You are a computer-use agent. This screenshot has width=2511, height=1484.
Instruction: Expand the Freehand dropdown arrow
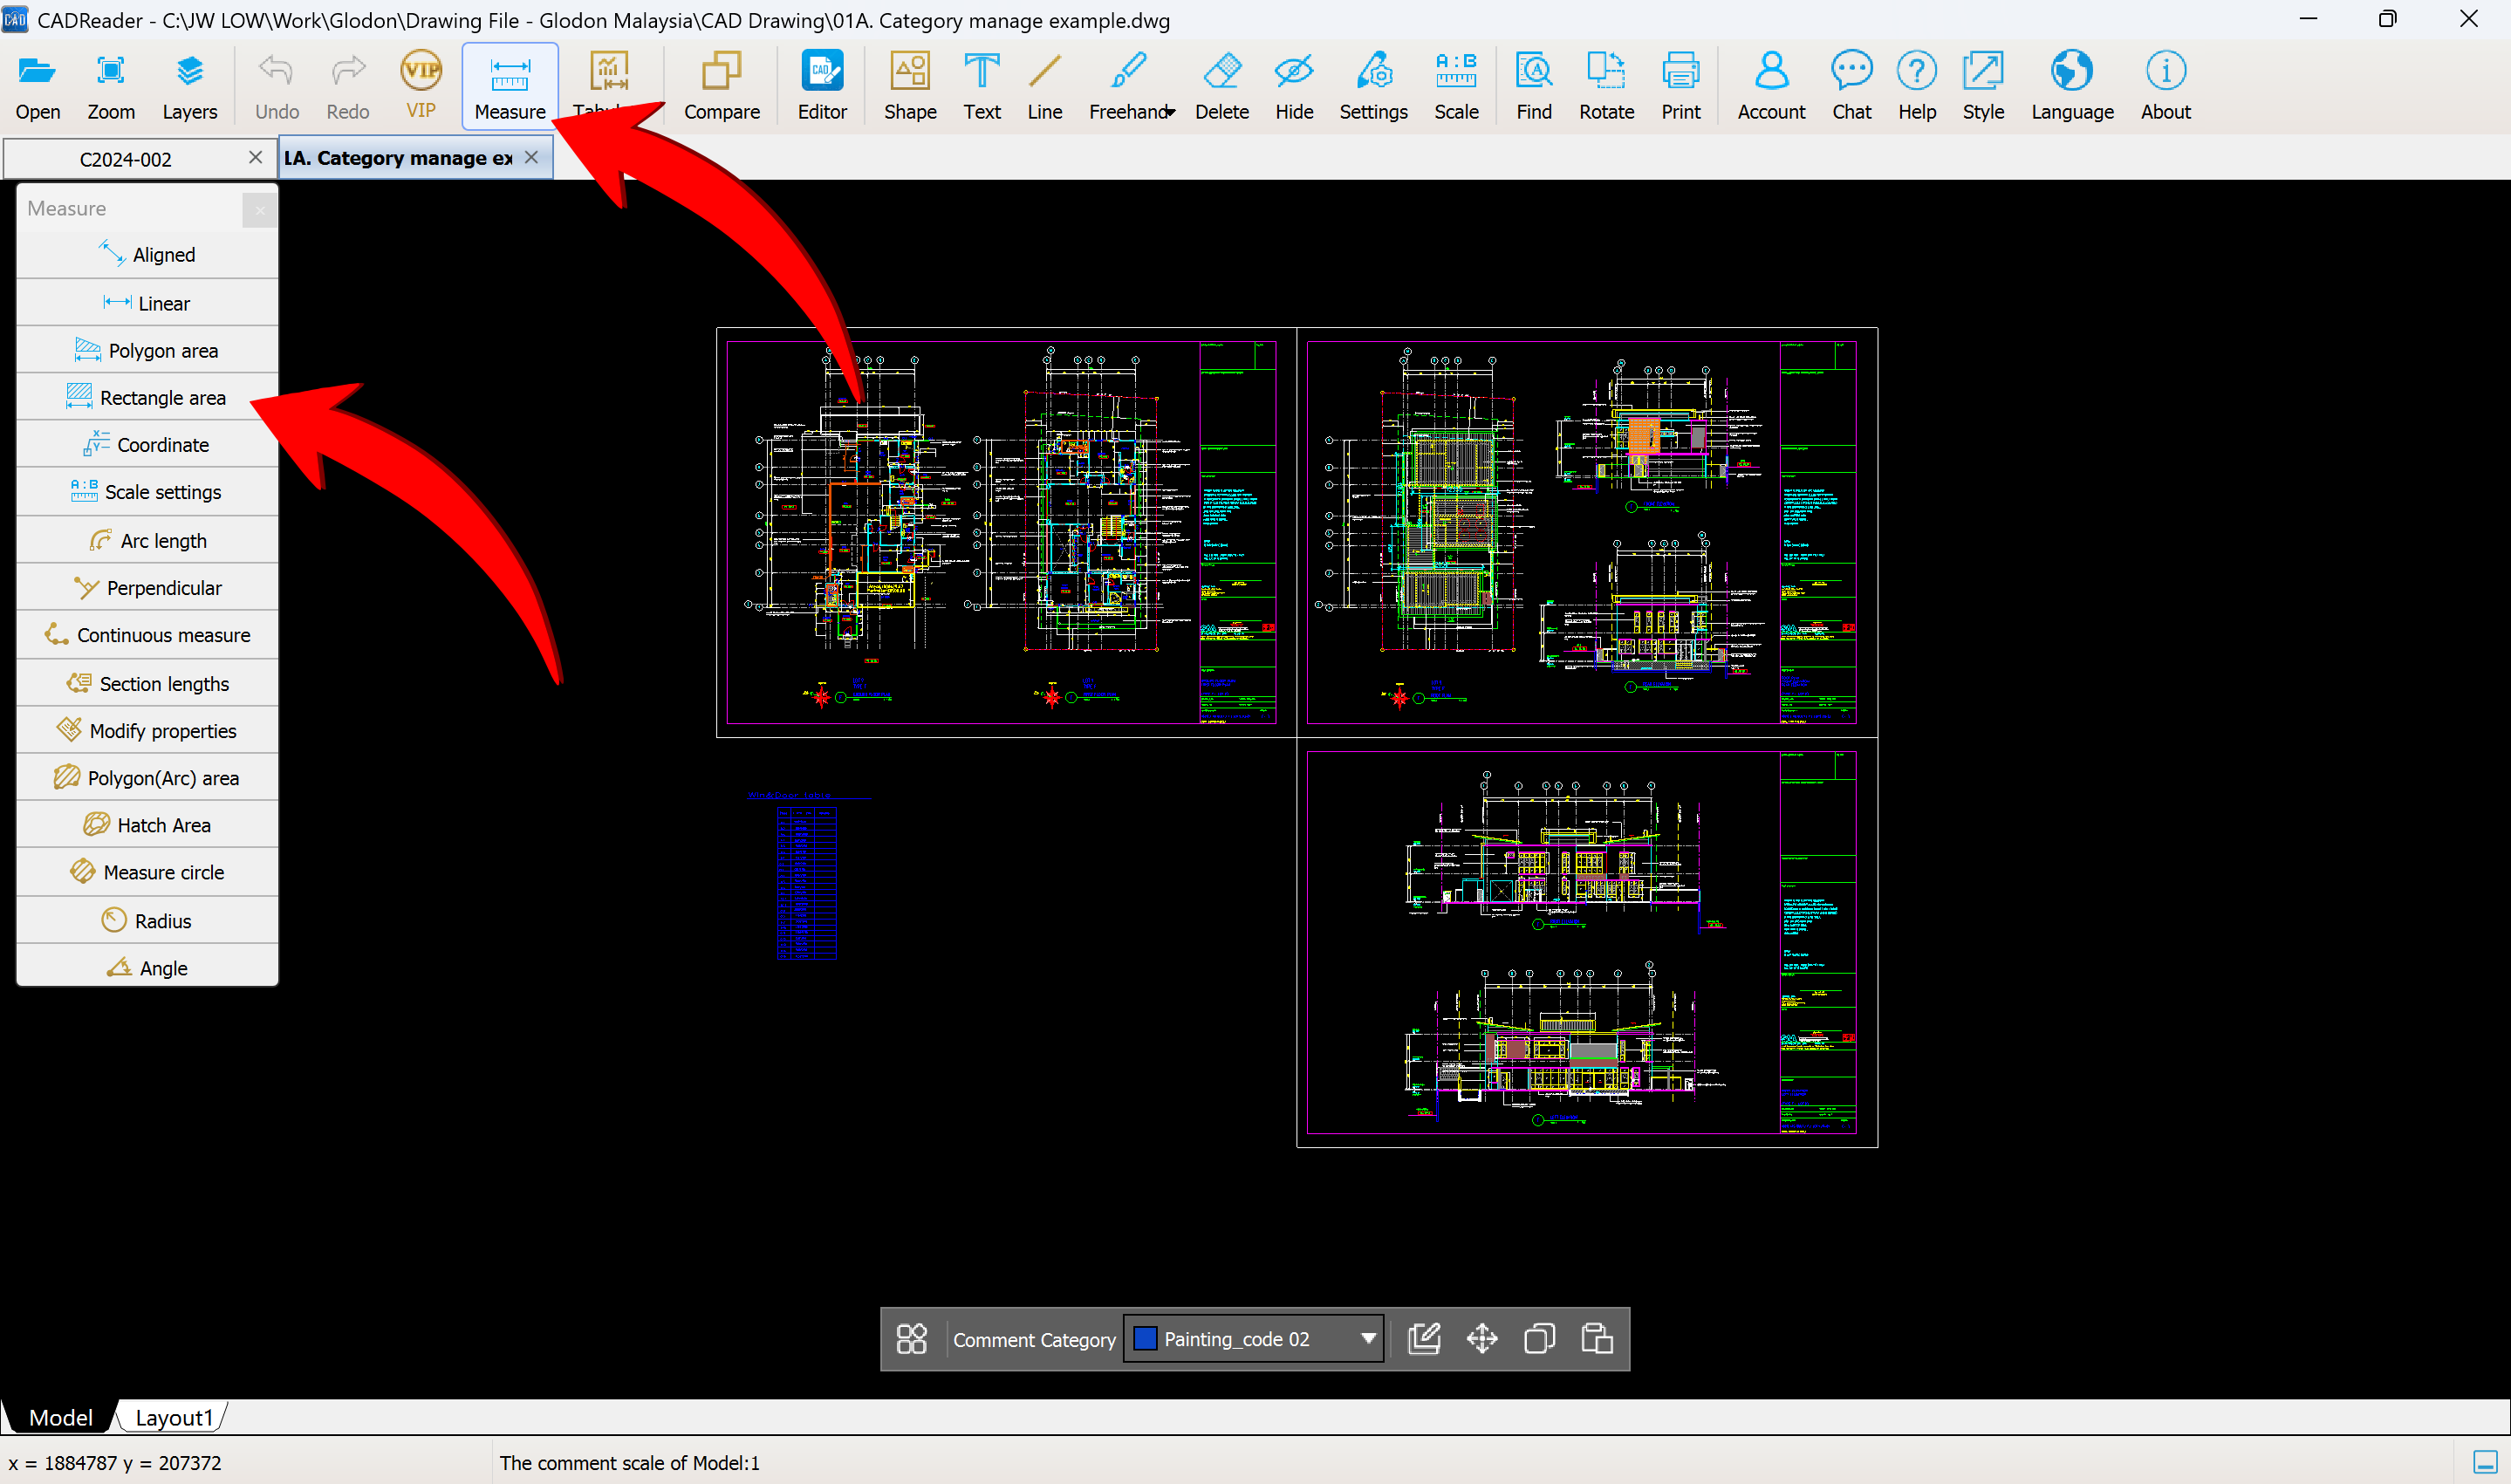click(1171, 112)
